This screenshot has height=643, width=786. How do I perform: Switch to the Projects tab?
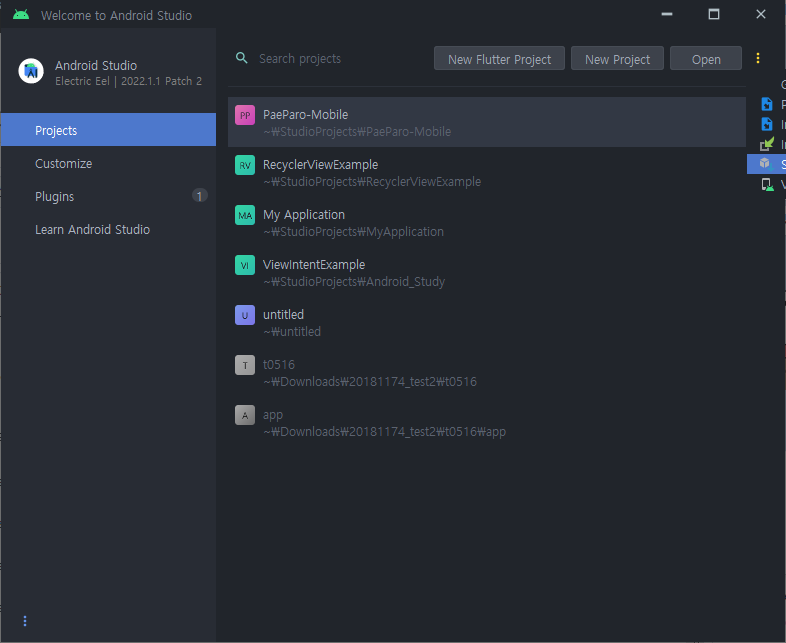coord(108,130)
